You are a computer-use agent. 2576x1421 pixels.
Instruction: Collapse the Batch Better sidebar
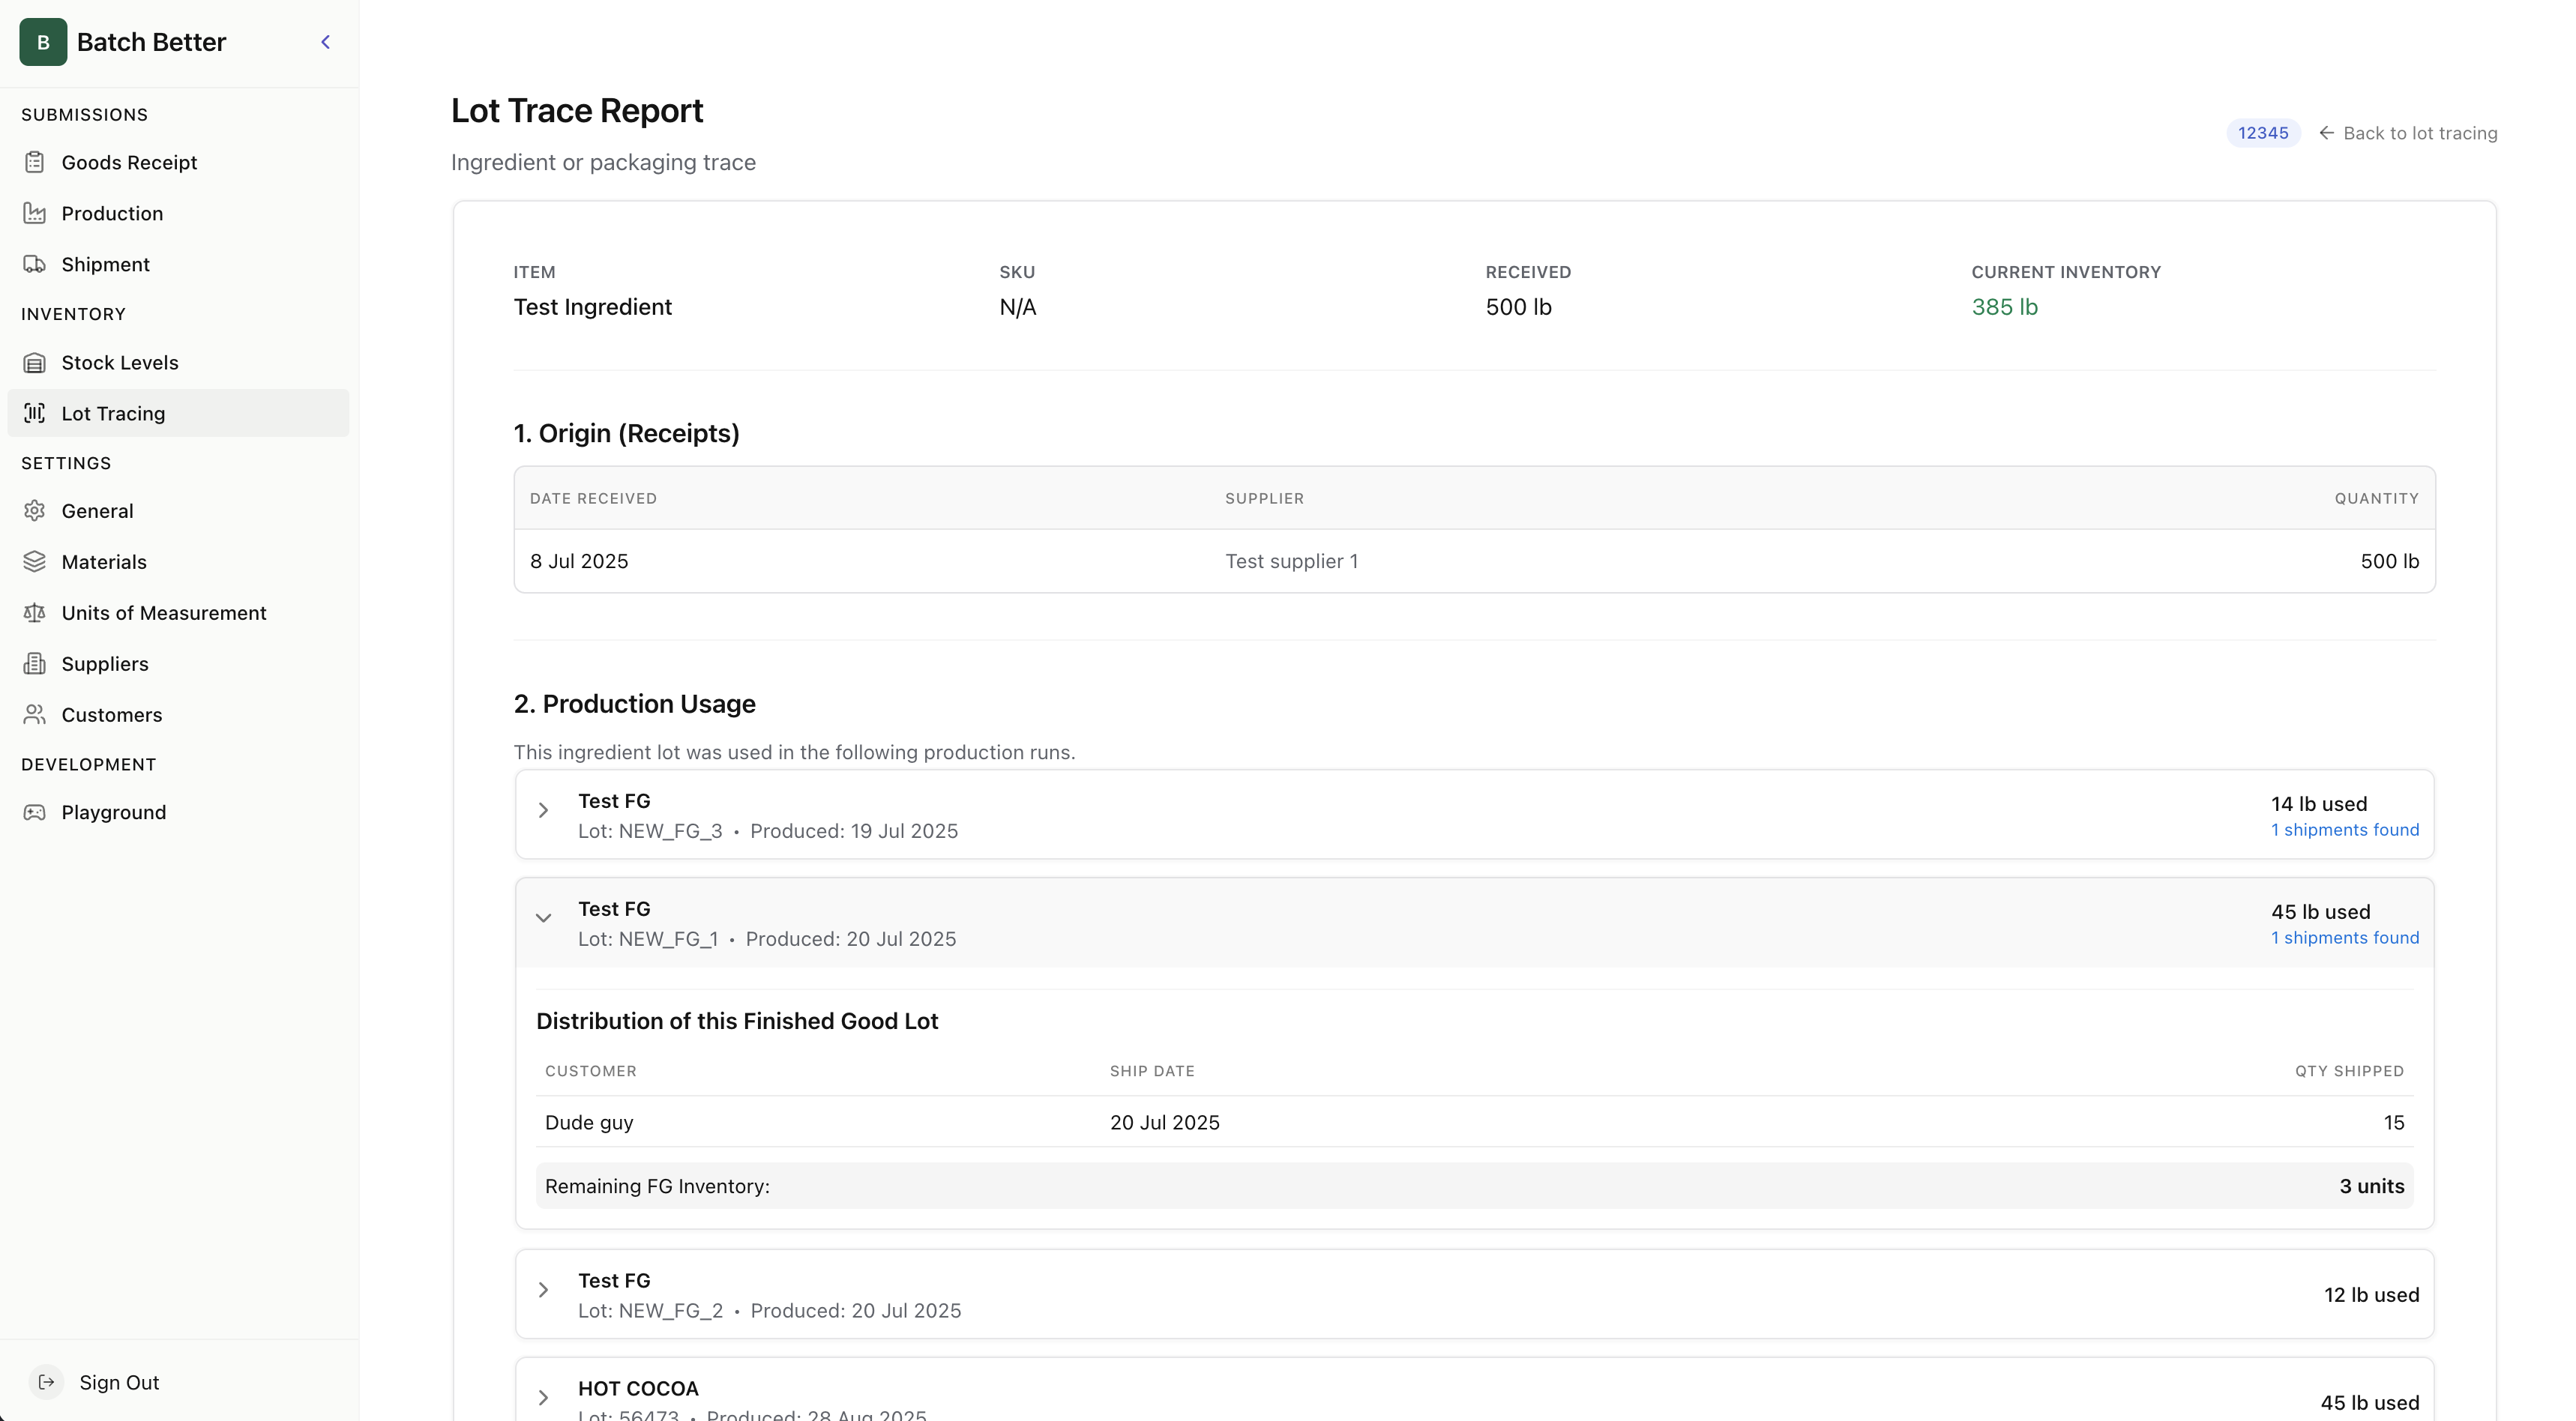[325, 42]
